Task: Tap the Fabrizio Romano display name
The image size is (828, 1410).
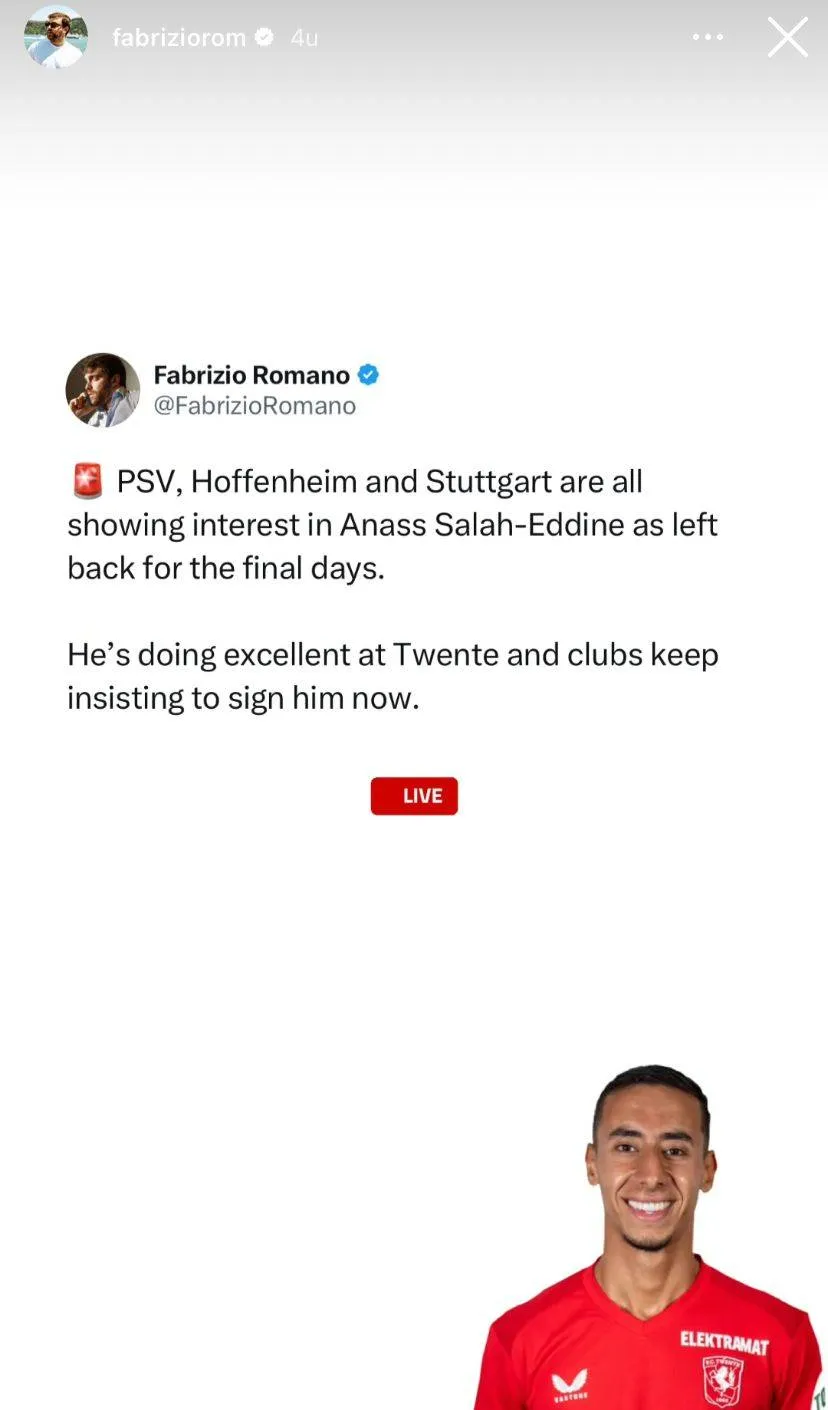Action: coord(252,375)
